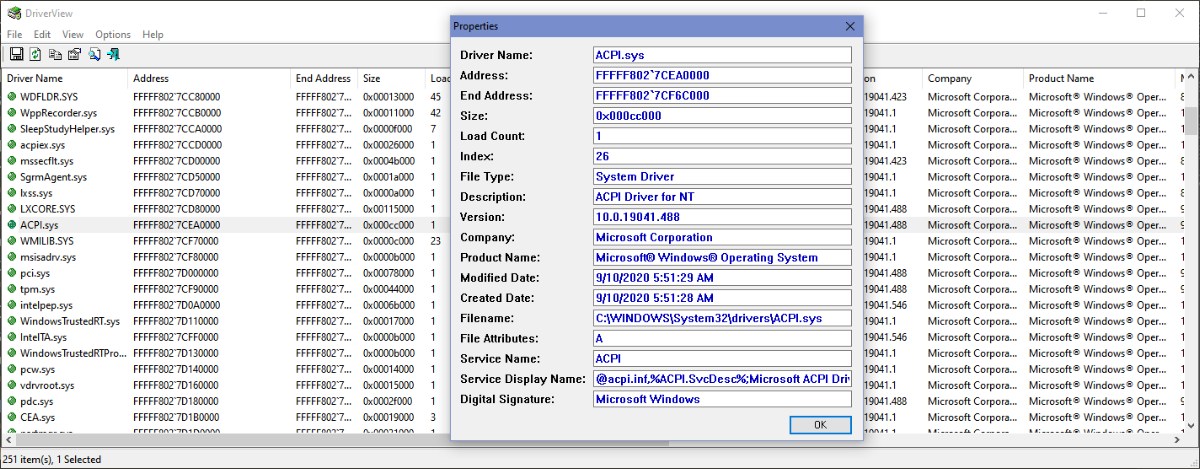Viewport: 1200px width, 469px height.
Task: Click the green icon beside ACPI.sys row
Action: 12,225
